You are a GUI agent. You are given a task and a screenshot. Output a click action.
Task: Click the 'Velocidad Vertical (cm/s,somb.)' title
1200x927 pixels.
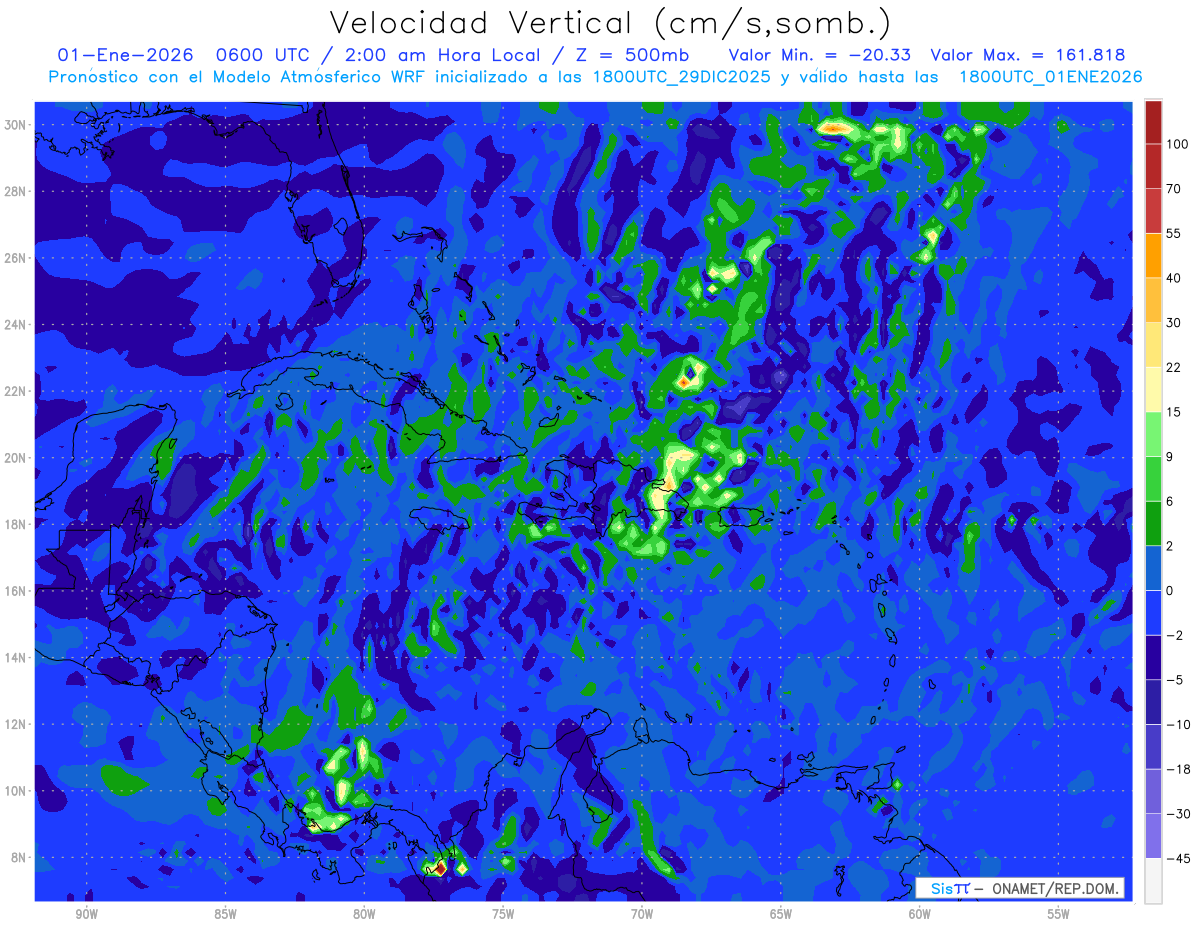tap(610, 23)
